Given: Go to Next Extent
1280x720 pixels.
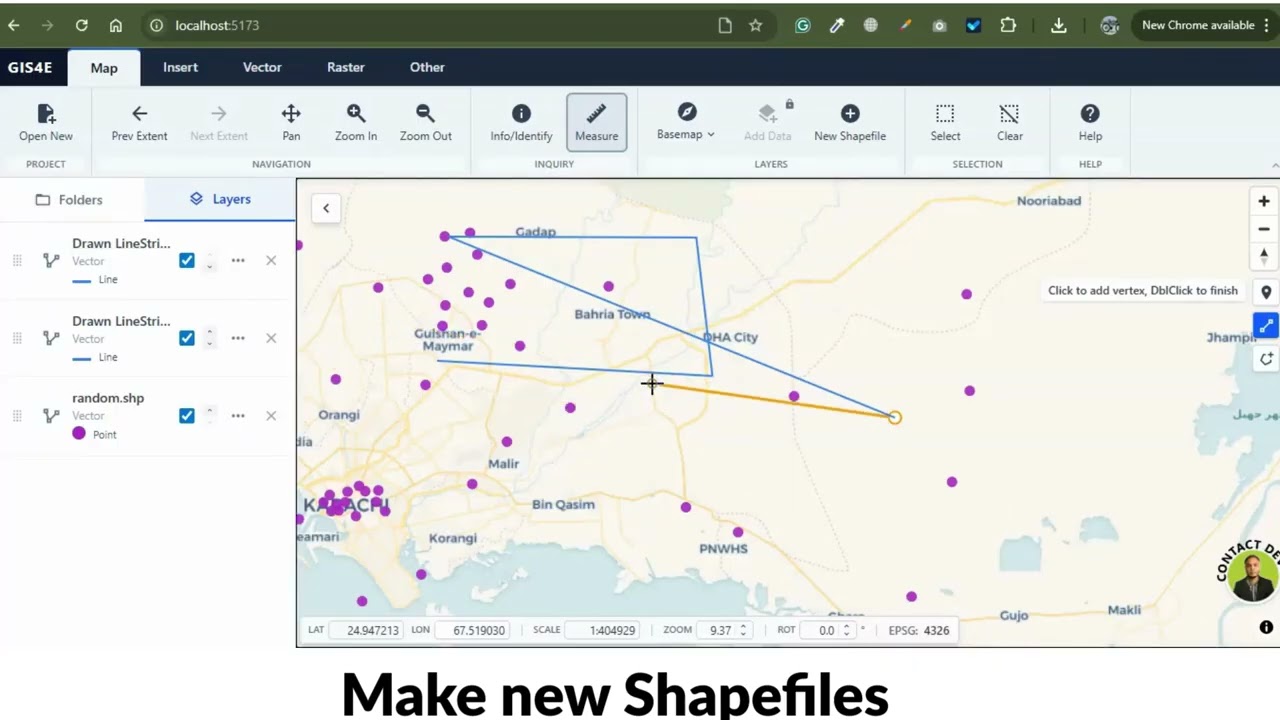Looking at the screenshot, I should [218, 123].
